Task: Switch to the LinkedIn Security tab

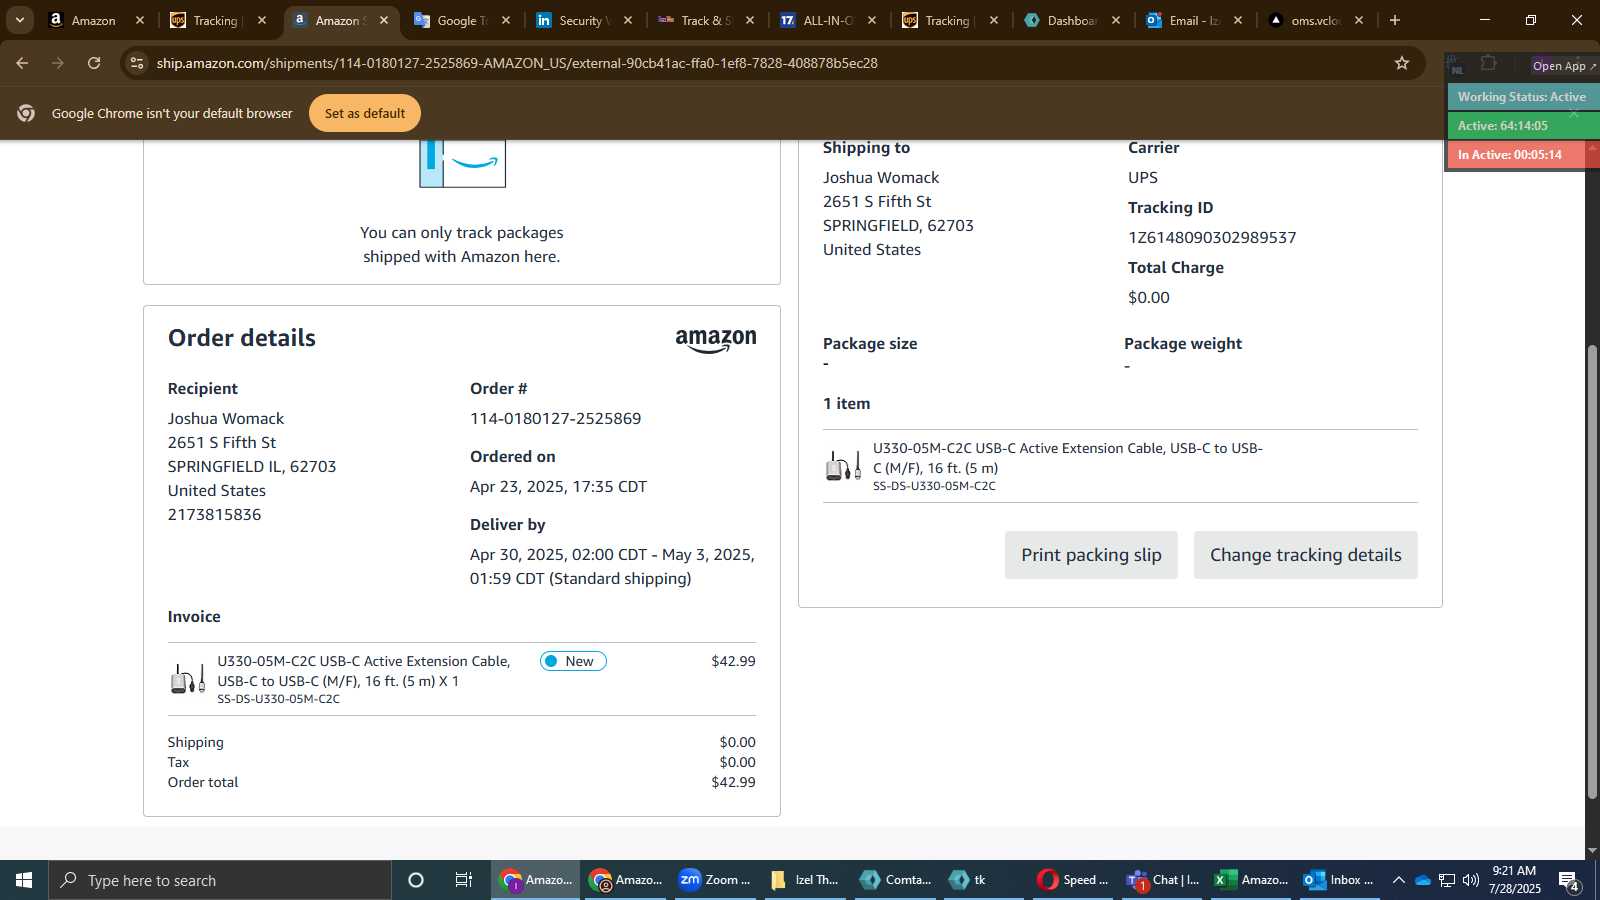Action: pyautogui.click(x=584, y=20)
